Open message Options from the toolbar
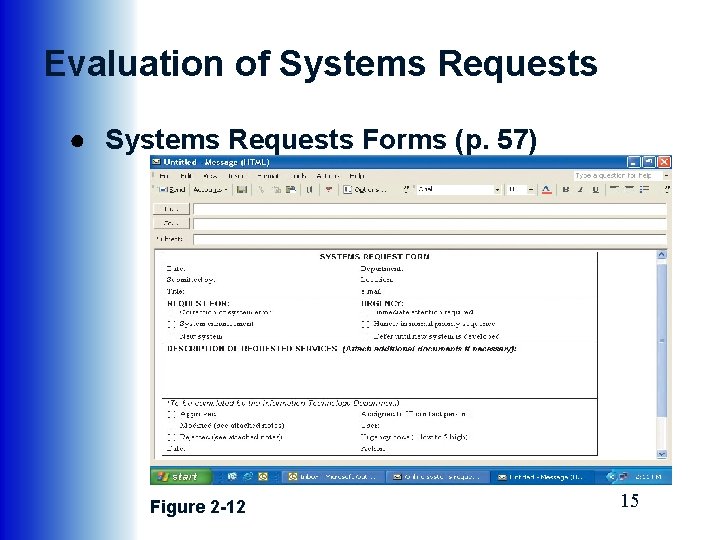 [x=365, y=190]
